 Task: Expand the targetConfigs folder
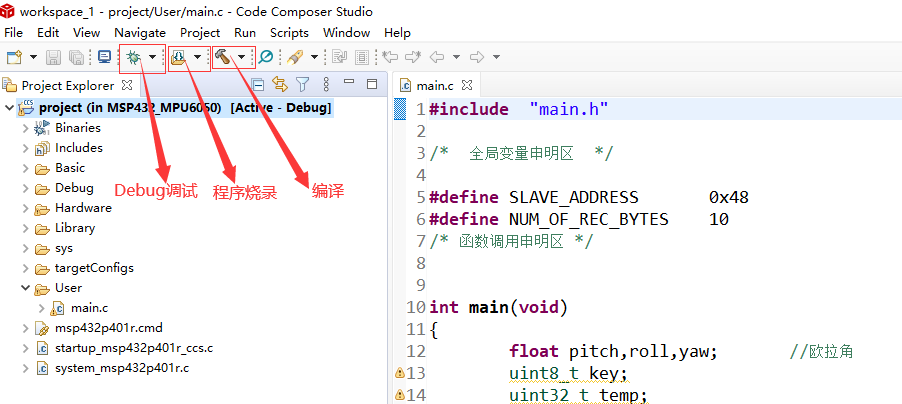(25, 268)
